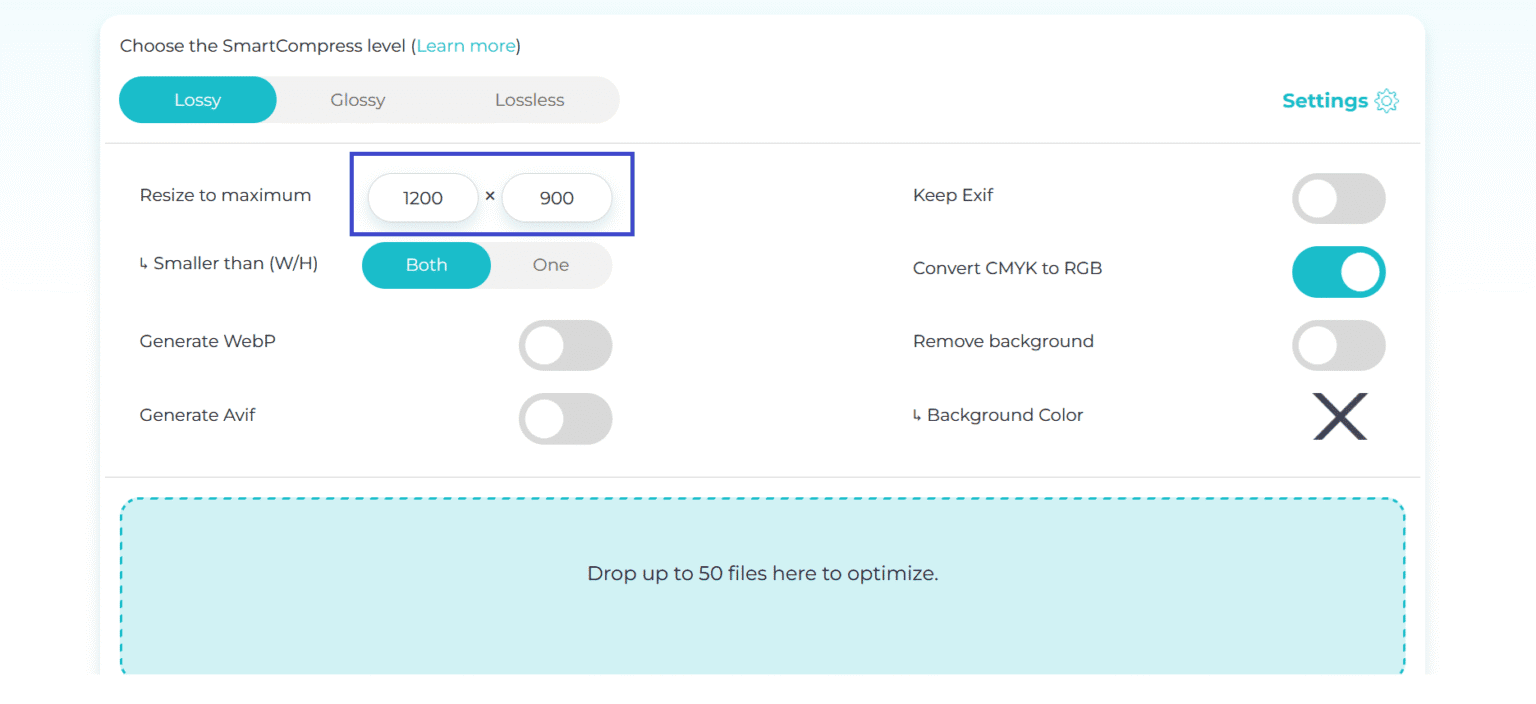Select the Lossy compression level
Image resolution: width=1536 pixels, height=704 pixels.
[197, 99]
